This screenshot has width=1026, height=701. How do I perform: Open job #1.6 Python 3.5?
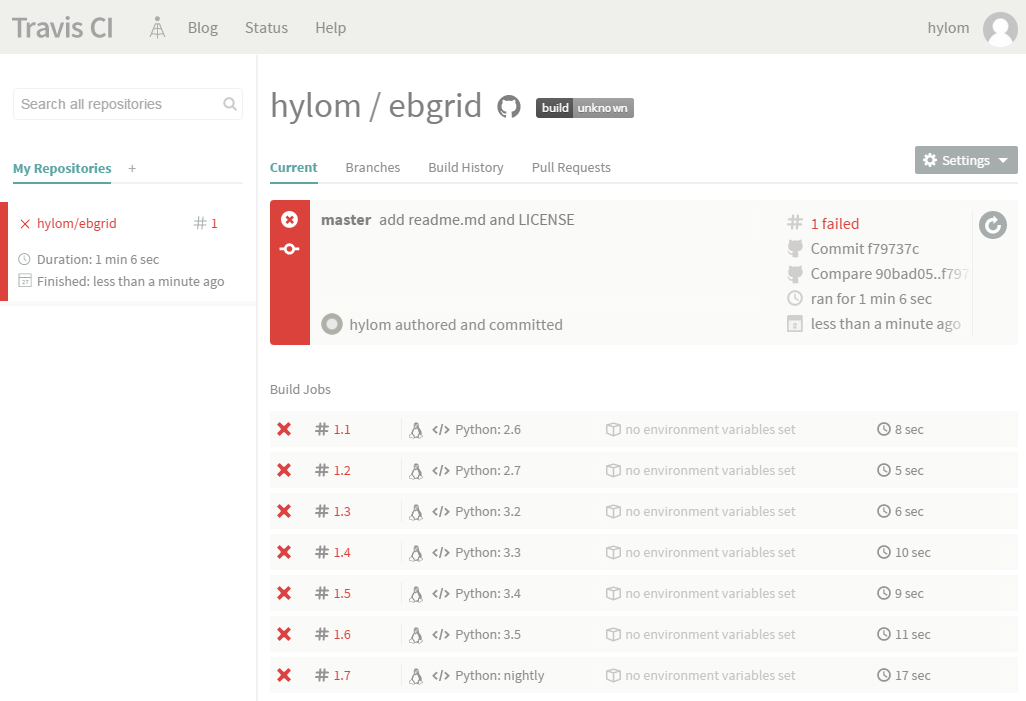(x=643, y=634)
